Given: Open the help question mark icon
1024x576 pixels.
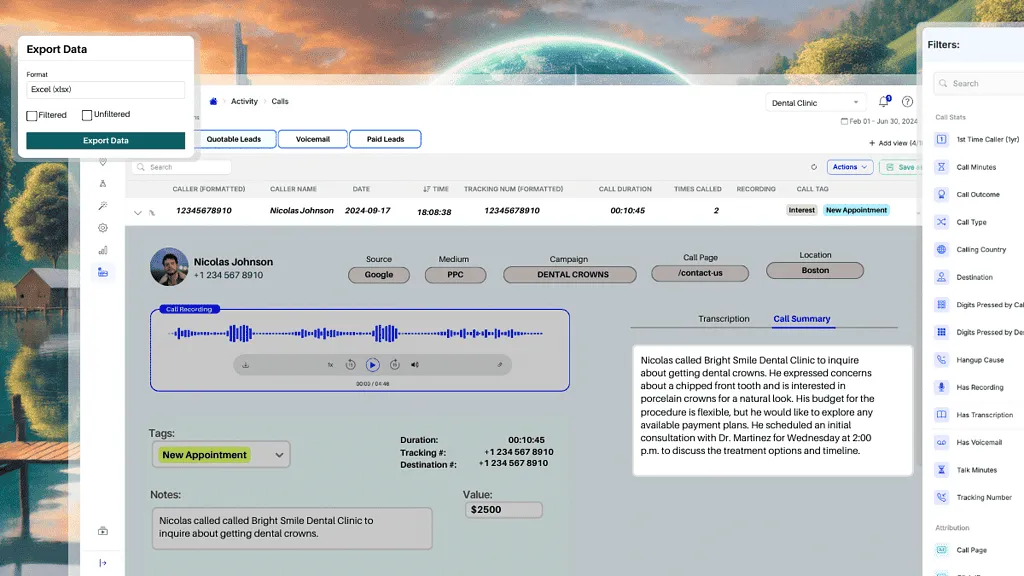Looking at the screenshot, I should [x=907, y=101].
